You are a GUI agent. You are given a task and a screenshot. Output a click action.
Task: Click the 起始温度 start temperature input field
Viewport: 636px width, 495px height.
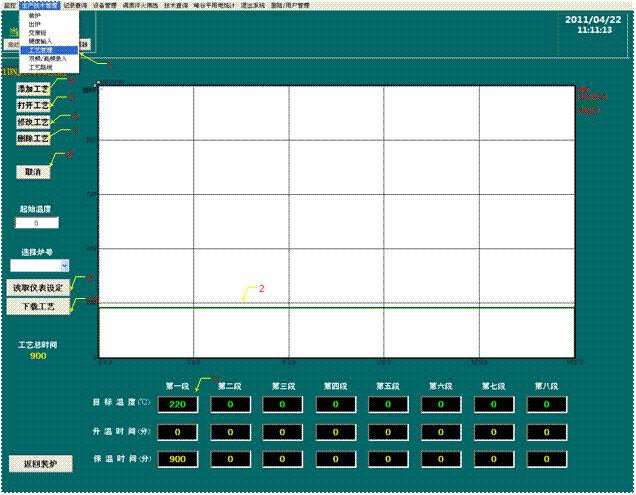pos(39,223)
